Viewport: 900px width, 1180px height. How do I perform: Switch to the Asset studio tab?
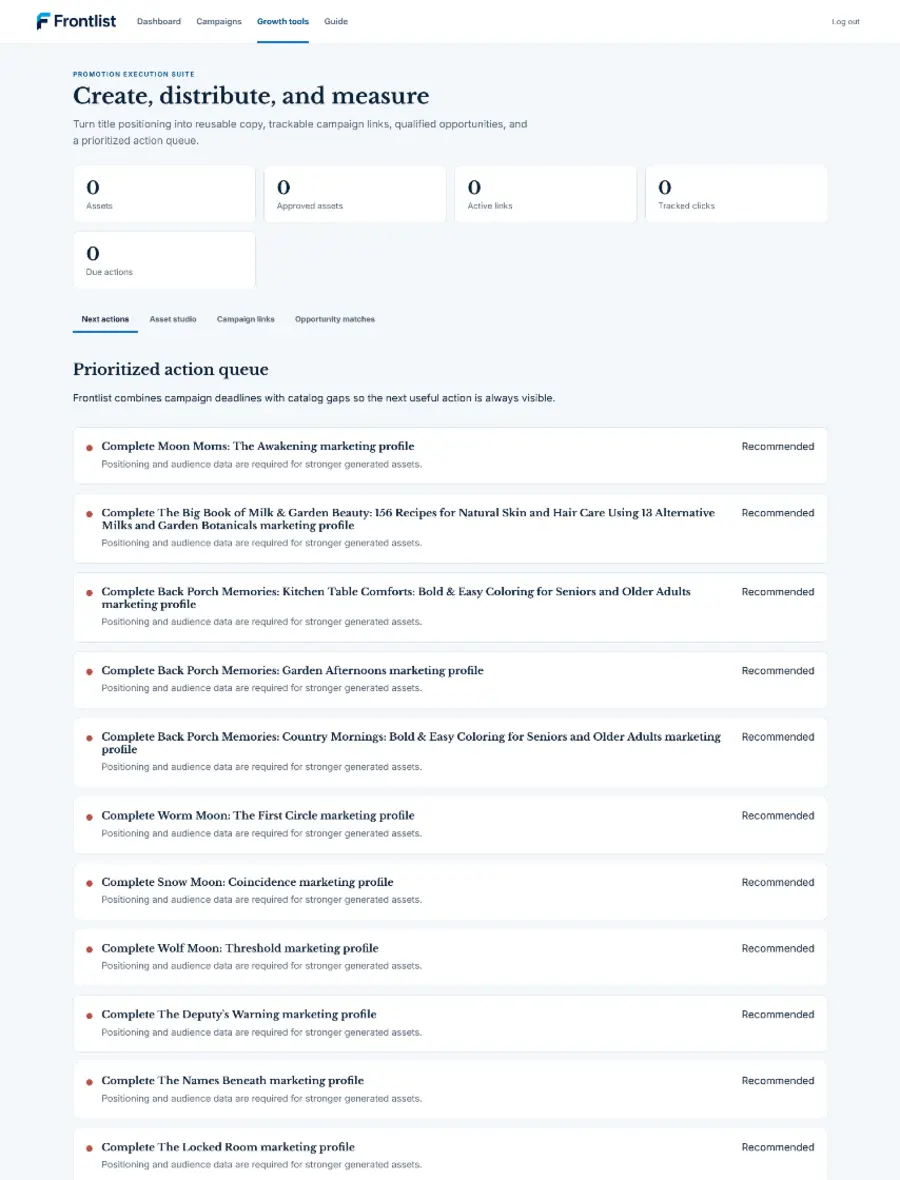pos(173,319)
